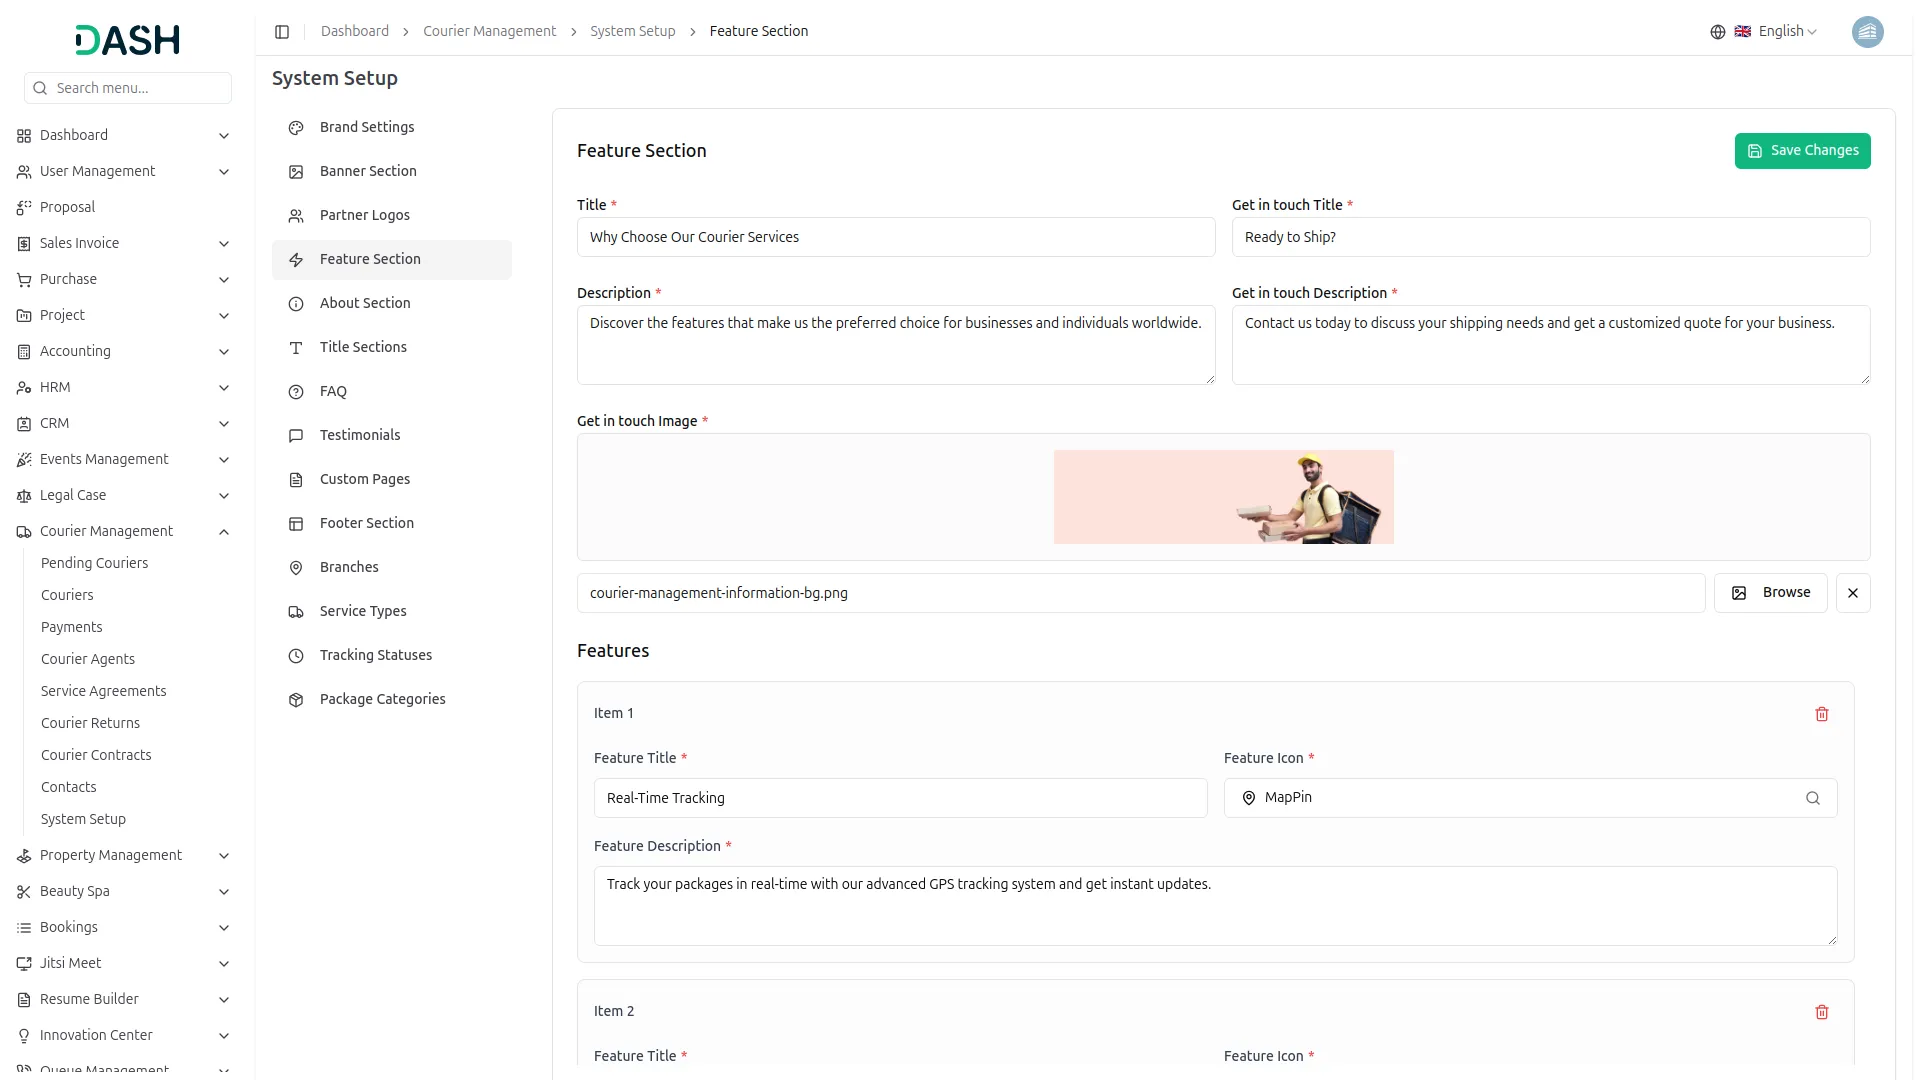Remove the uploaded image with X icon
The image size is (1920, 1080).
click(1852, 593)
